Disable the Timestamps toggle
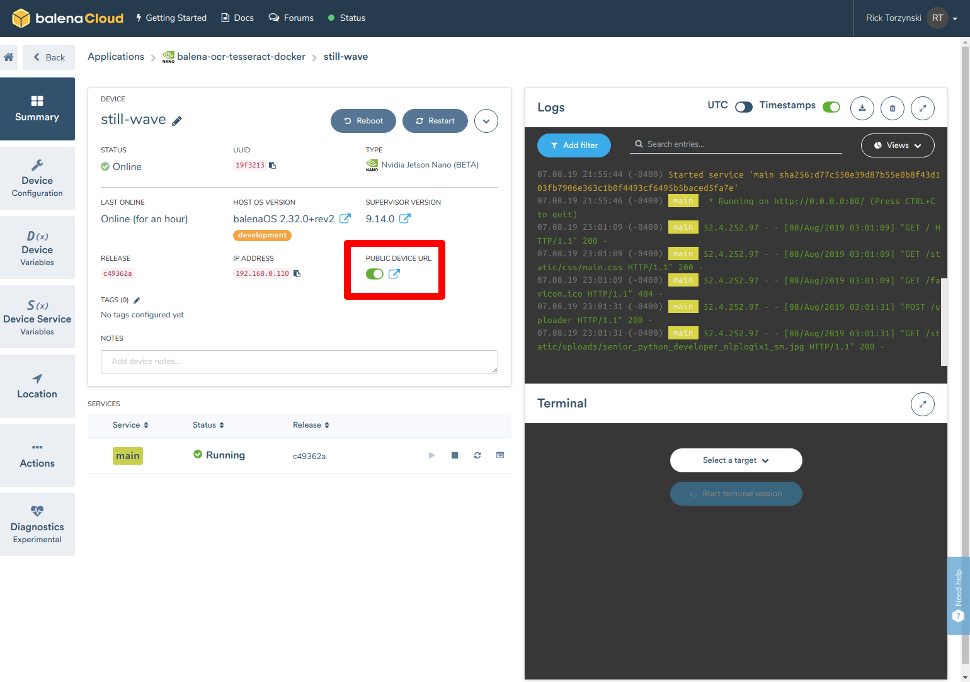970x682 pixels. coord(831,107)
